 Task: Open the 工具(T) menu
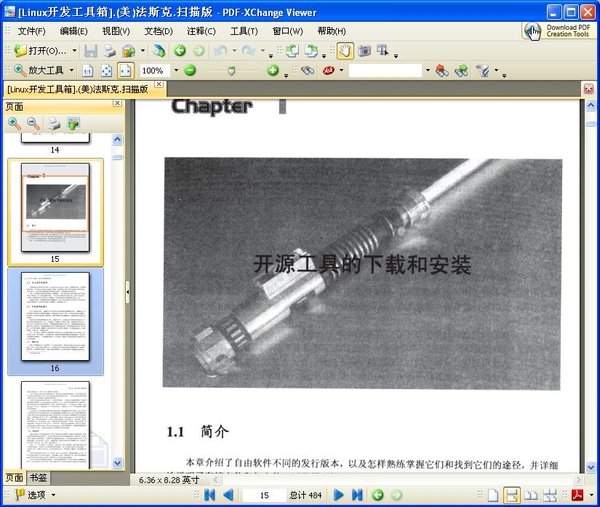coord(244,31)
